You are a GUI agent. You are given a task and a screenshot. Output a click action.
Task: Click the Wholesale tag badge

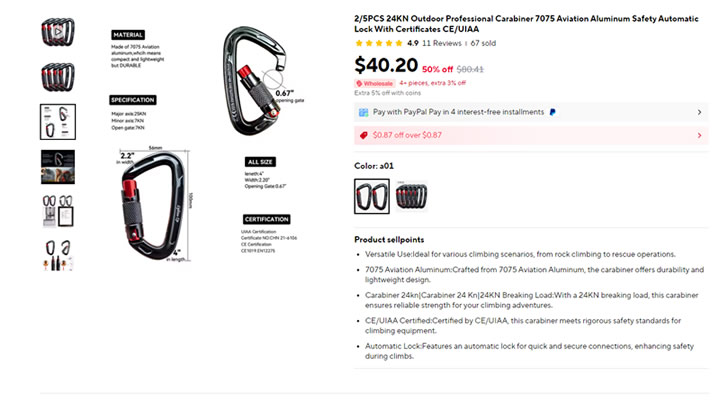(375, 84)
